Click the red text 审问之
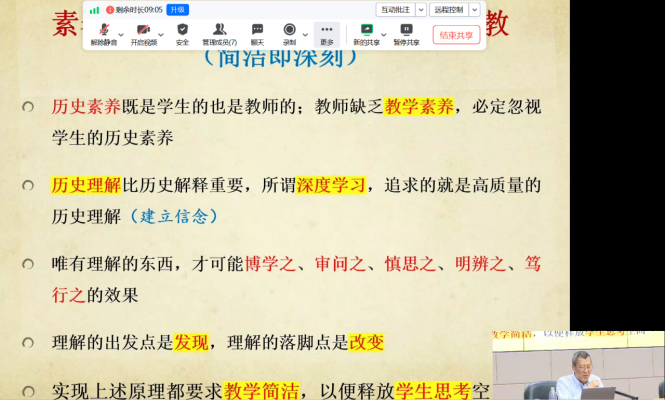The image size is (665, 400). coord(340,264)
